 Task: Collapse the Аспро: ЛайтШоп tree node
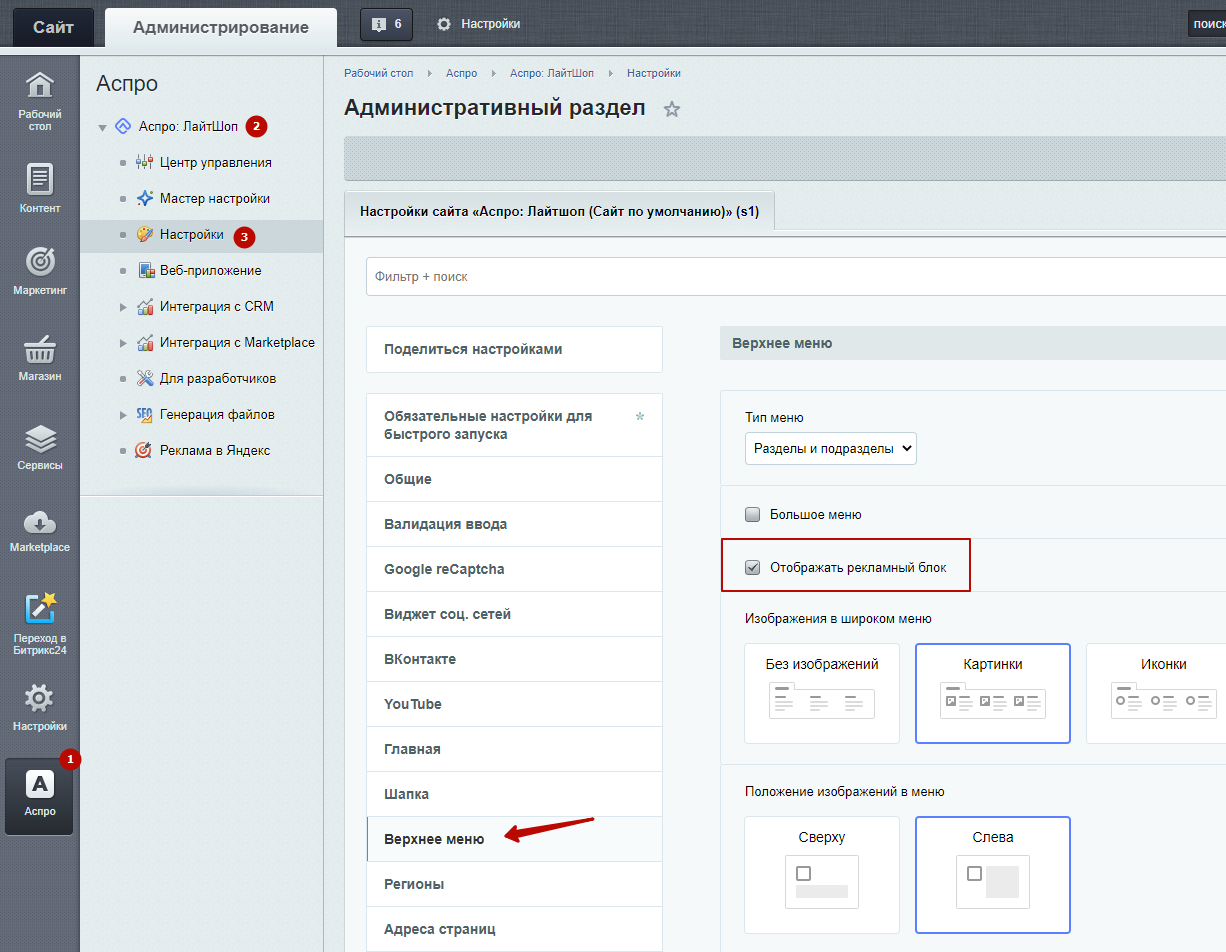point(102,127)
